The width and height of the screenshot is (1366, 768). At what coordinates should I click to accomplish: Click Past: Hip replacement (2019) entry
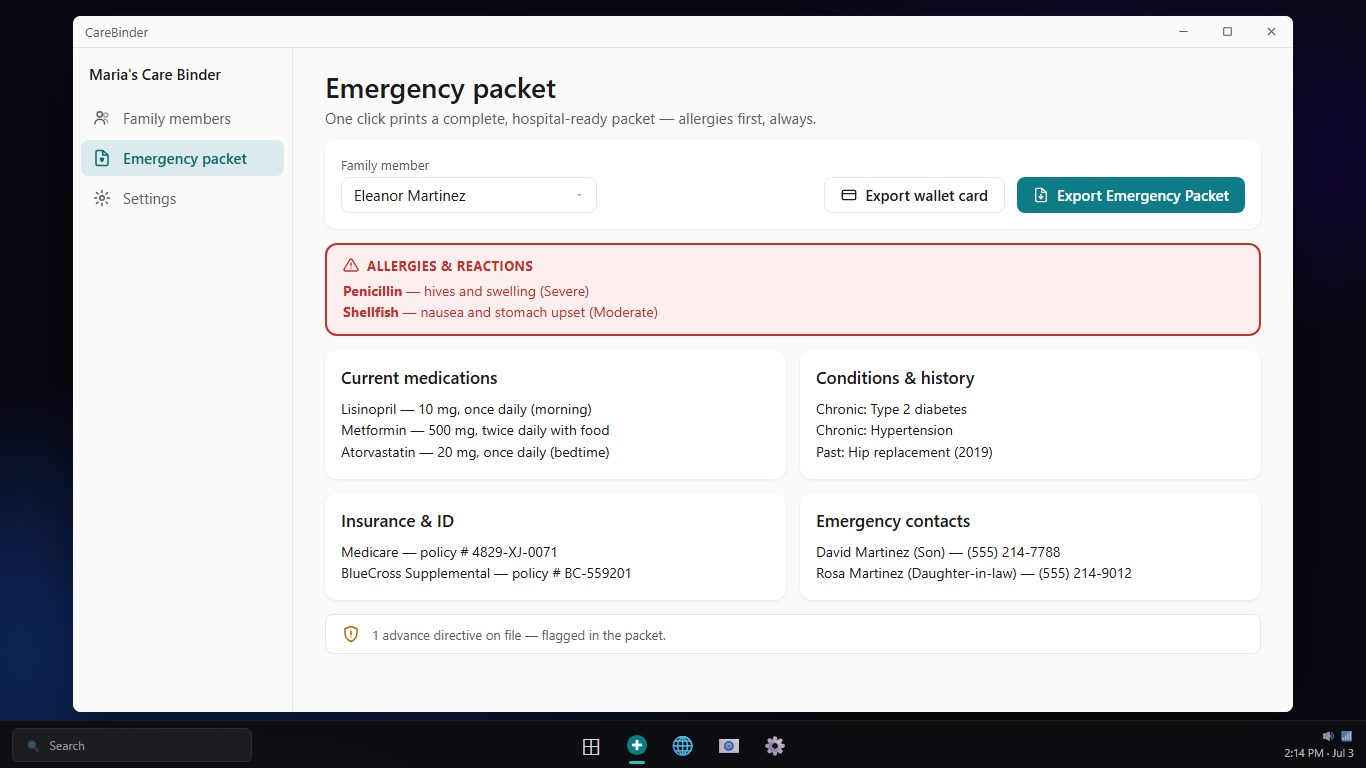tap(904, 452)
